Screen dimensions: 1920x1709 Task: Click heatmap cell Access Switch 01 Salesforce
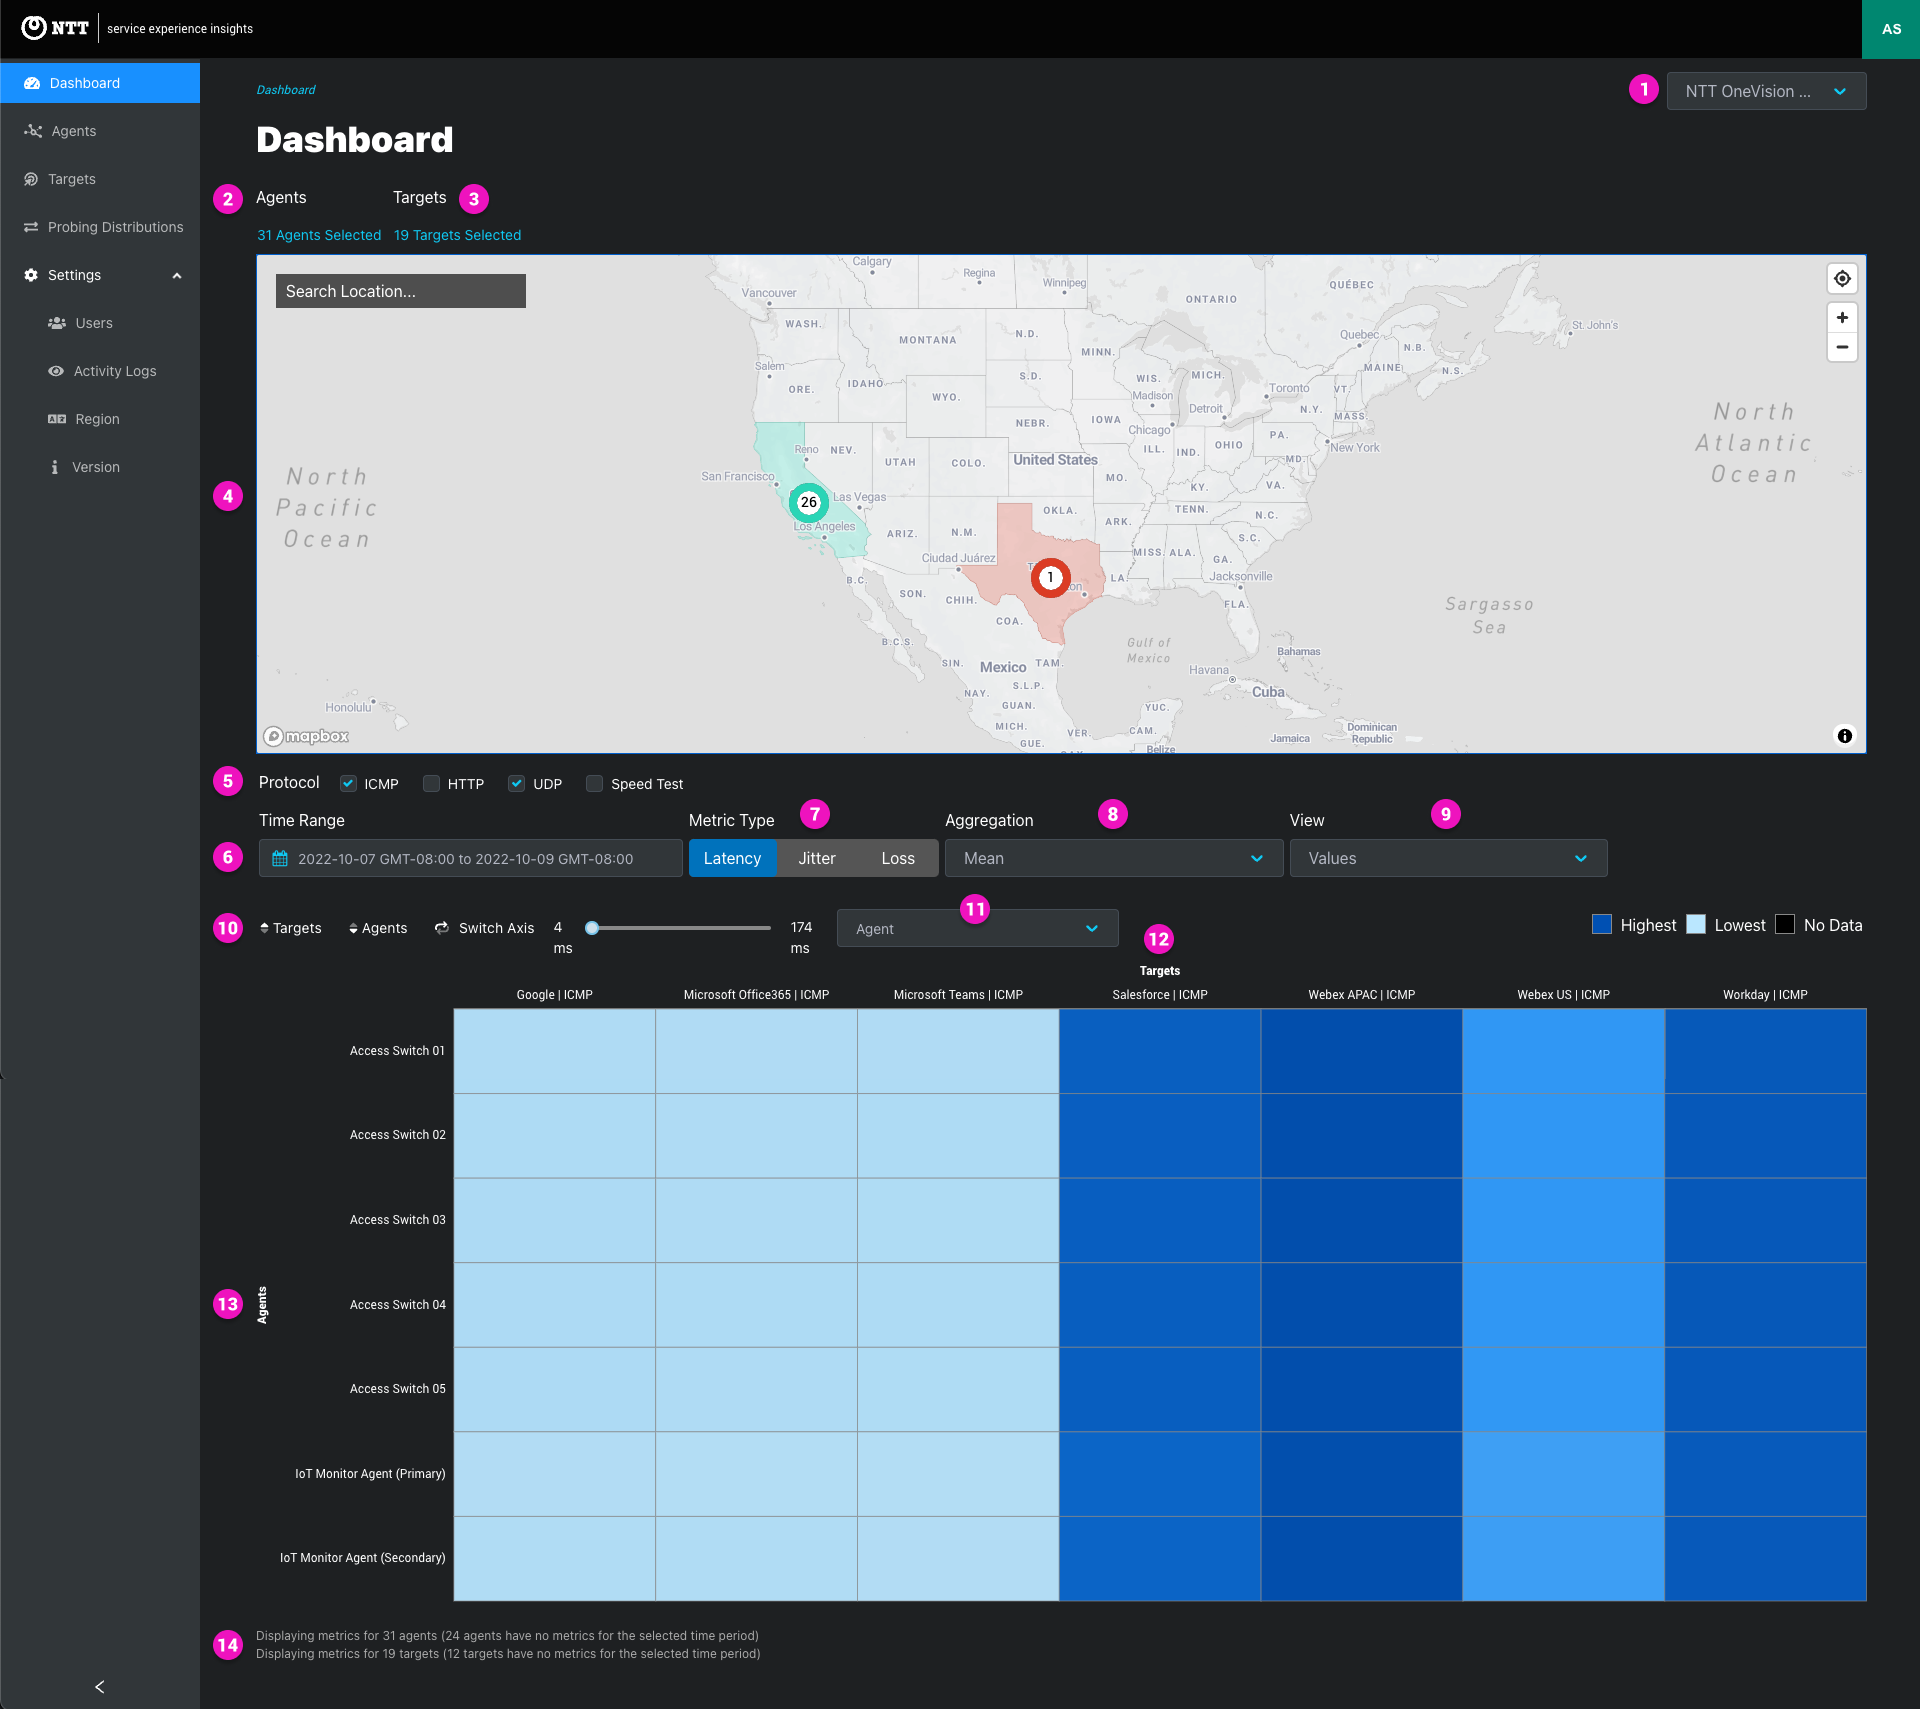point(1160,1051)
